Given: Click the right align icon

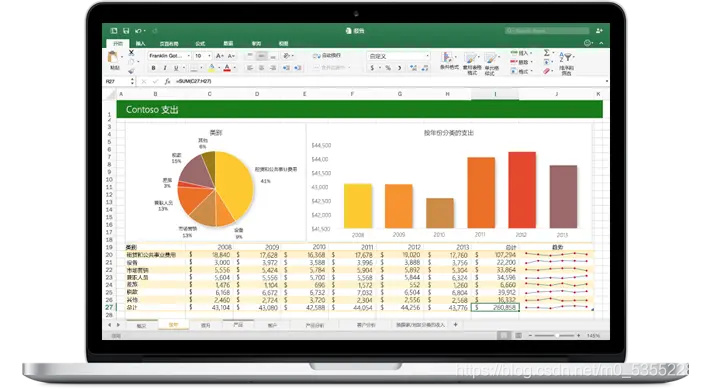Looking at the screenshot, I should [272, 68].
